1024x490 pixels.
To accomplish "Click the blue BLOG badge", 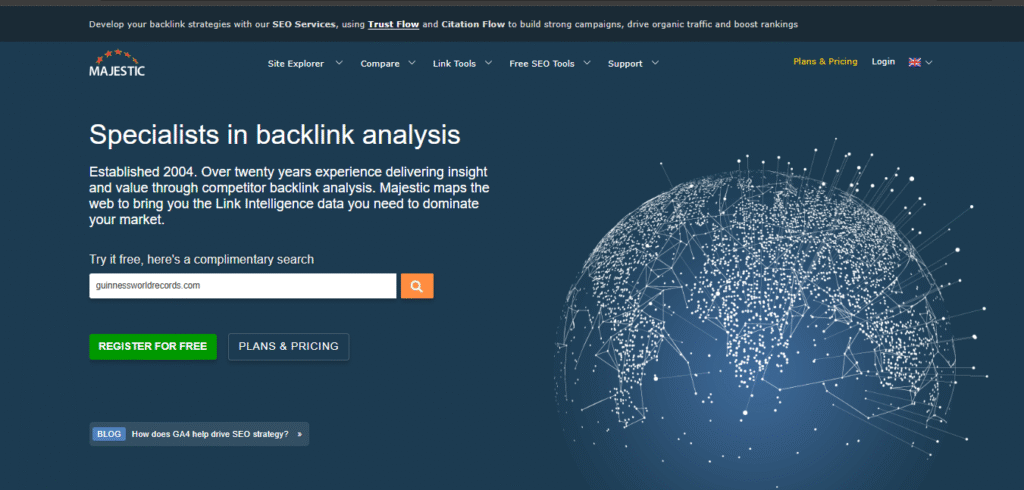I will tap(109, 434).
